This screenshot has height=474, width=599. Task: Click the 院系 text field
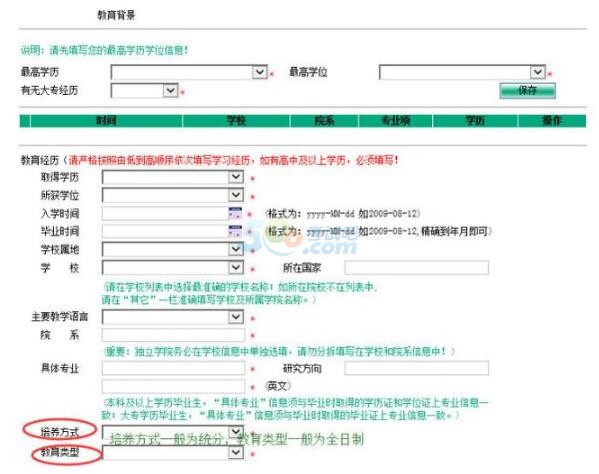click(x=173, y=335)
